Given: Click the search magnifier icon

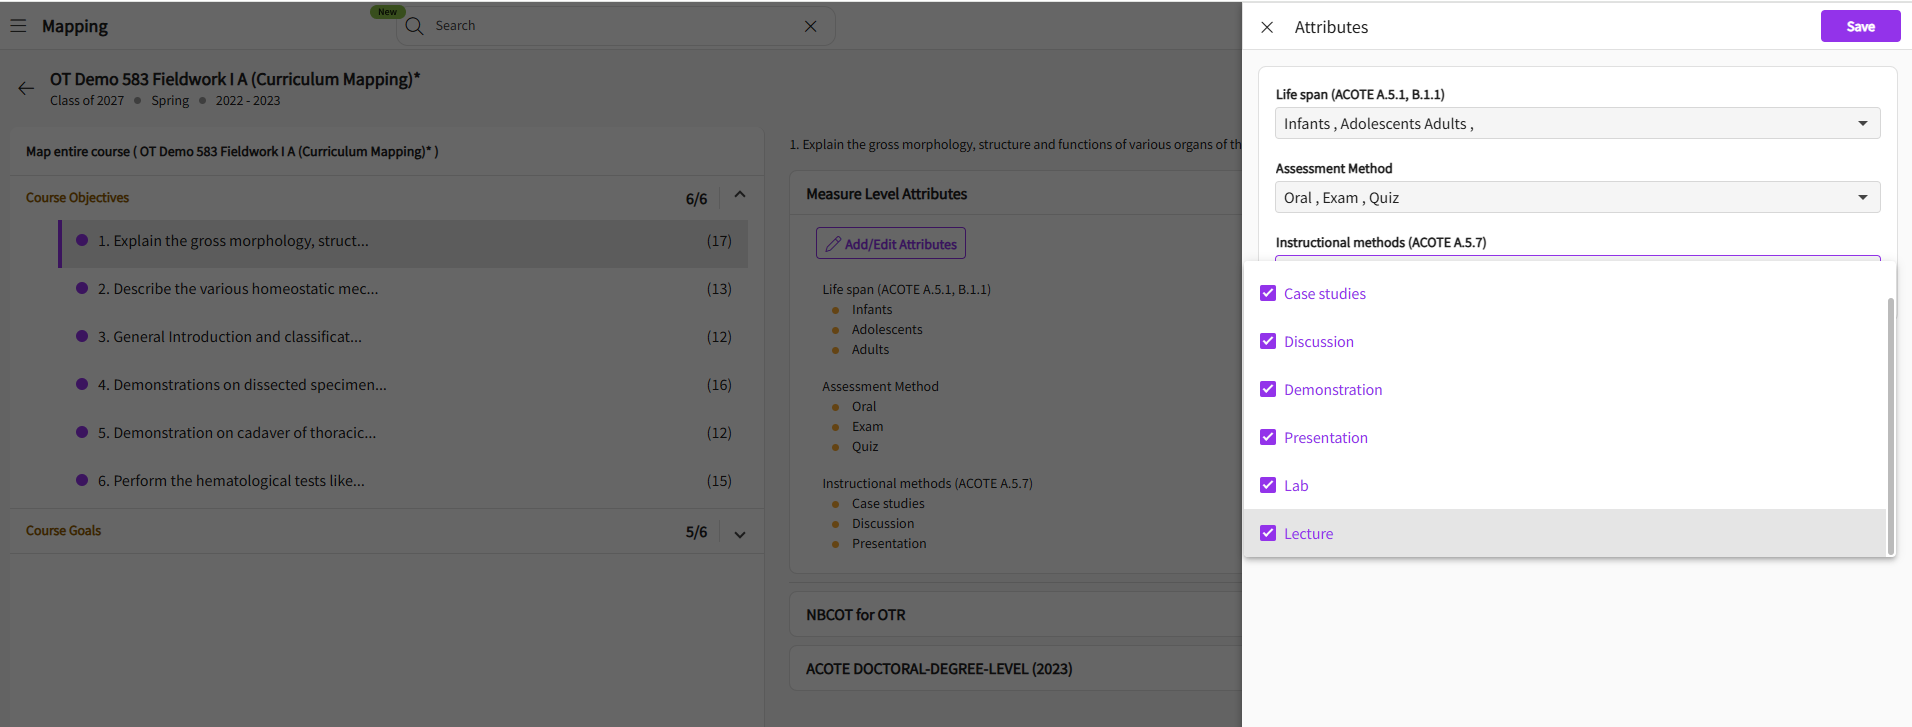Looking at the screenshot, I should (414, 26).
